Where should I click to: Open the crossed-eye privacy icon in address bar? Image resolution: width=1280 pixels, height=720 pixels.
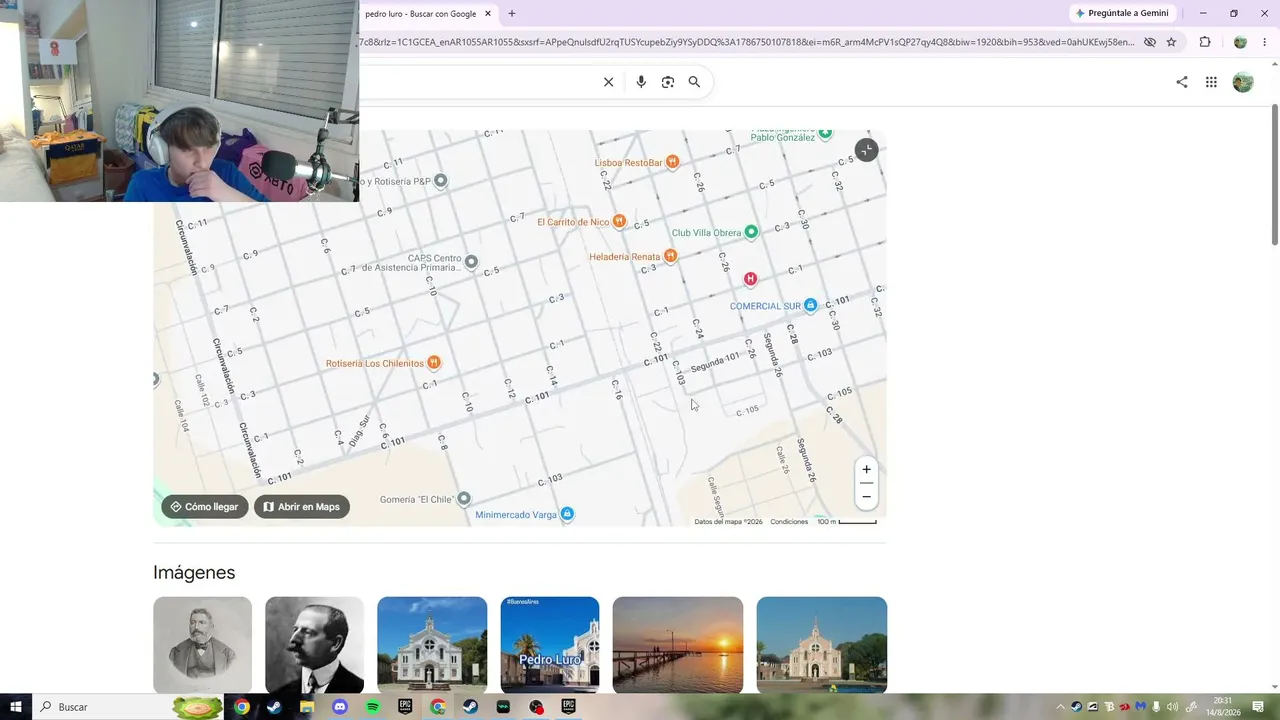pos(1150,42)
